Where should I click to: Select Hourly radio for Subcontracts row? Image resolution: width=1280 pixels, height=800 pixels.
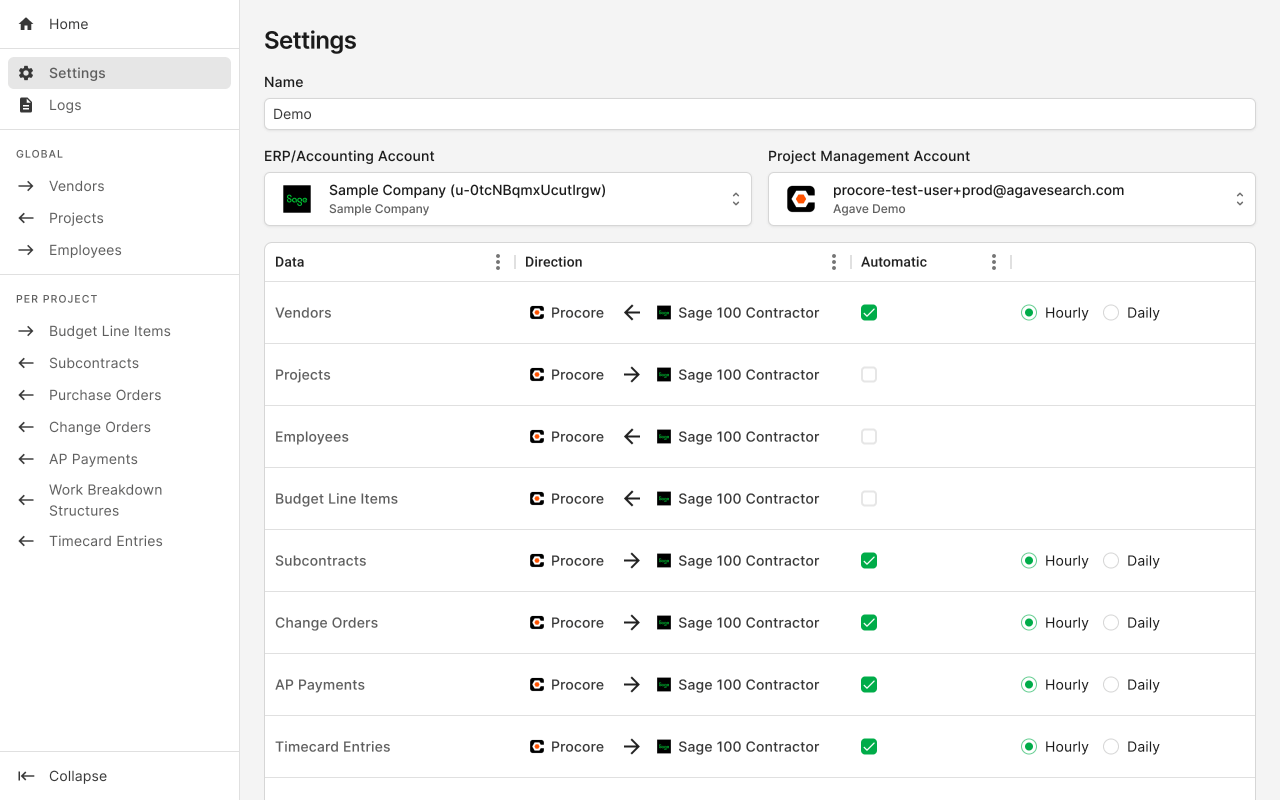click(1029, 561)
